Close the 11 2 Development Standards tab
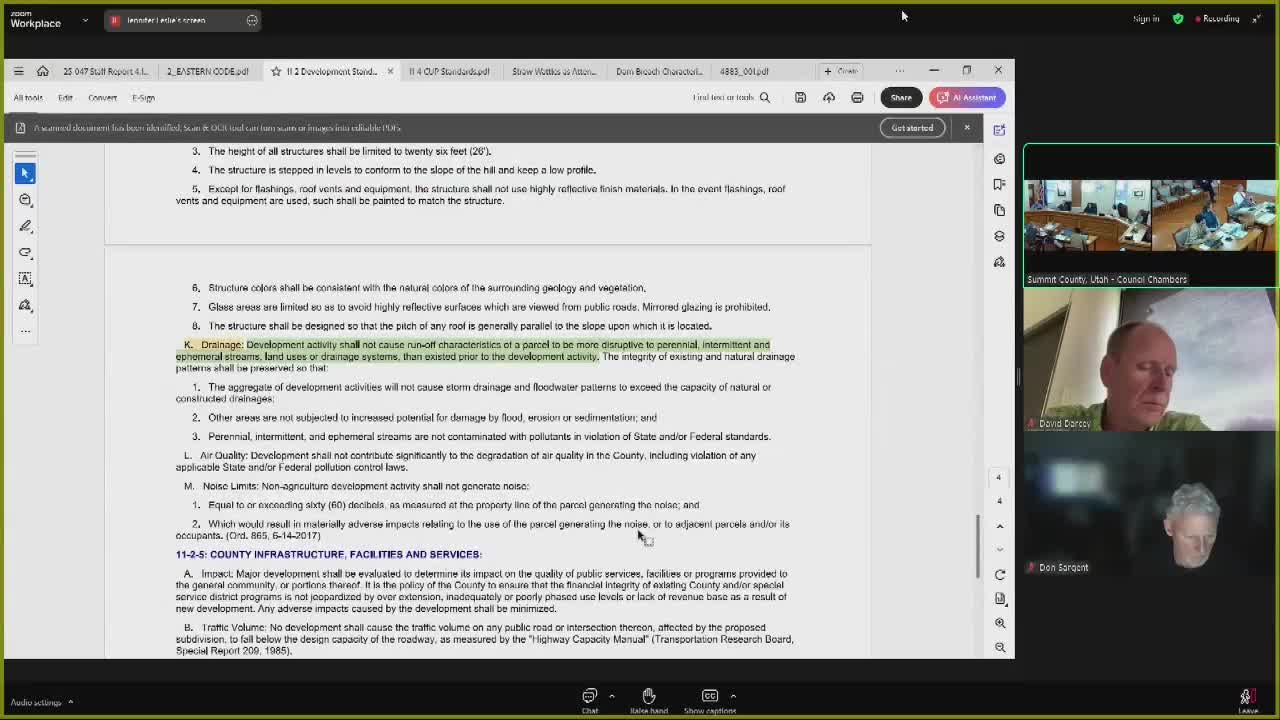 tap(390, 71)
